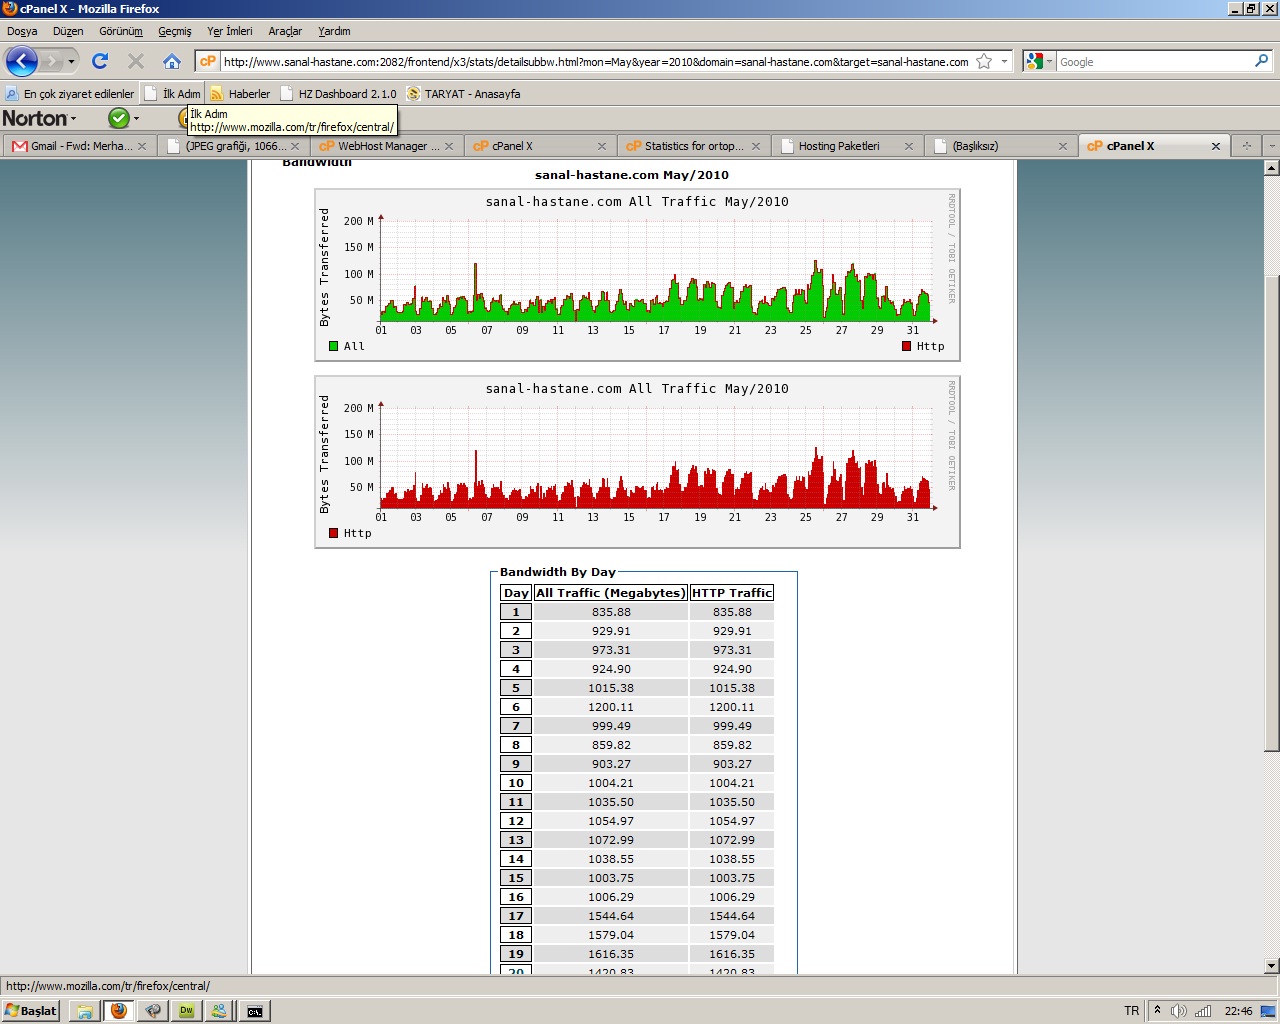Close the active cPanel X tab
This screenshot has height=1024, width=1280.
point(1216,146)
